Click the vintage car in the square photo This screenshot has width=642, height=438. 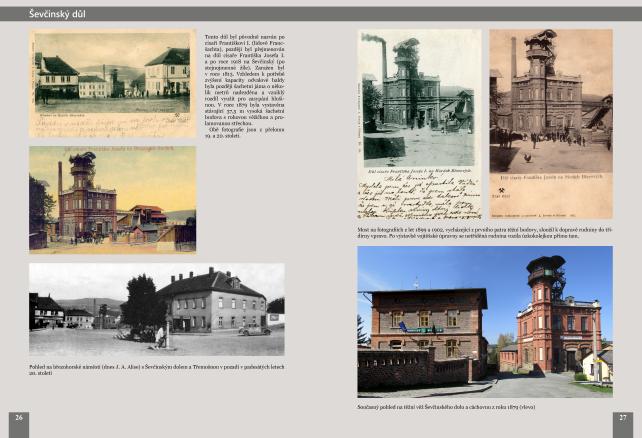(253, 331)
